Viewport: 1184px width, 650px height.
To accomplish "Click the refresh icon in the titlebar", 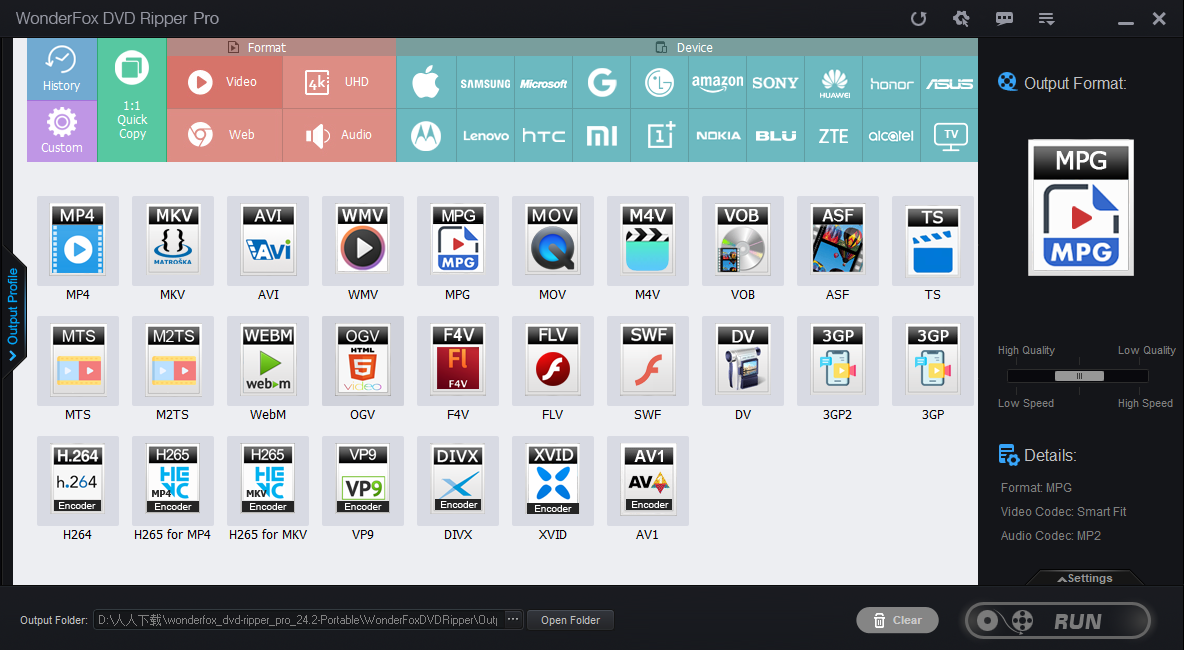I will 918,18.
